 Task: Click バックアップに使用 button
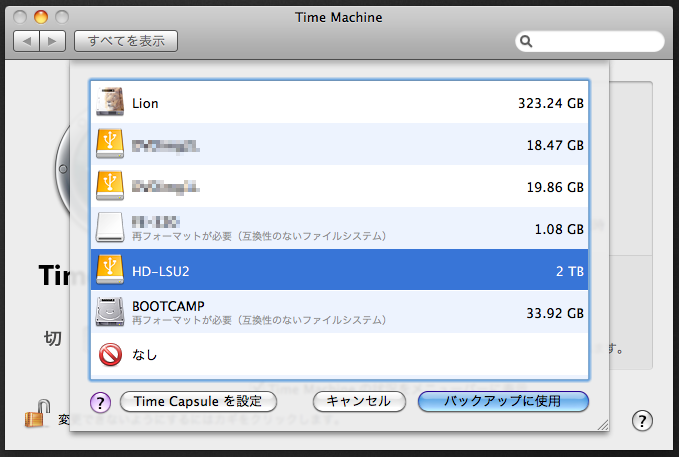[x=503, y=402]
